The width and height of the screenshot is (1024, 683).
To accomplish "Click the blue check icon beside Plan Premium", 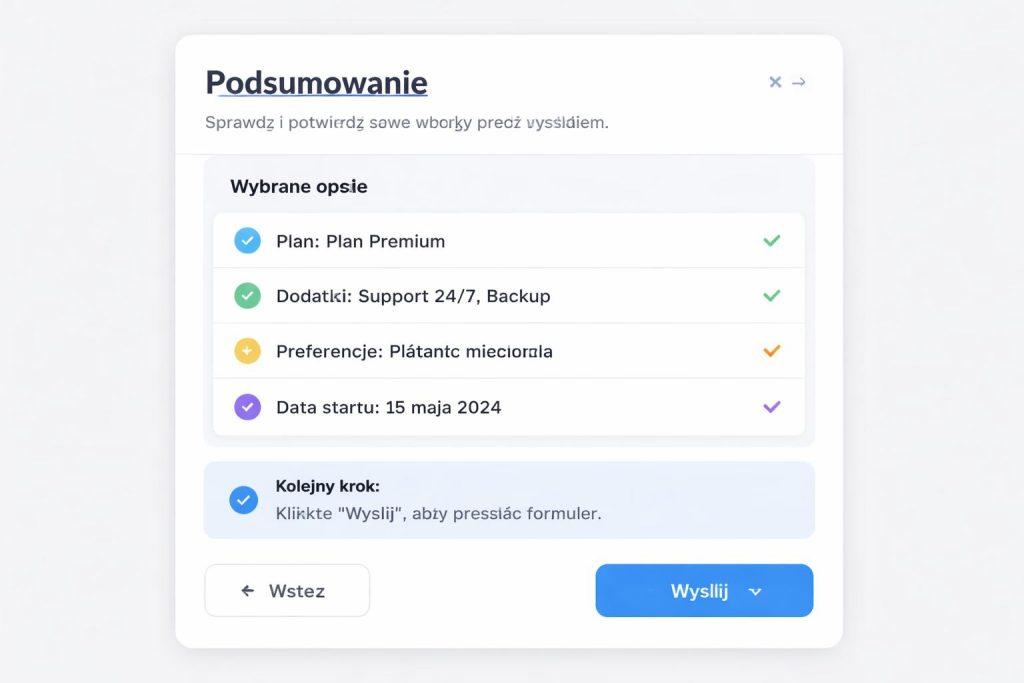I will 247,241.
